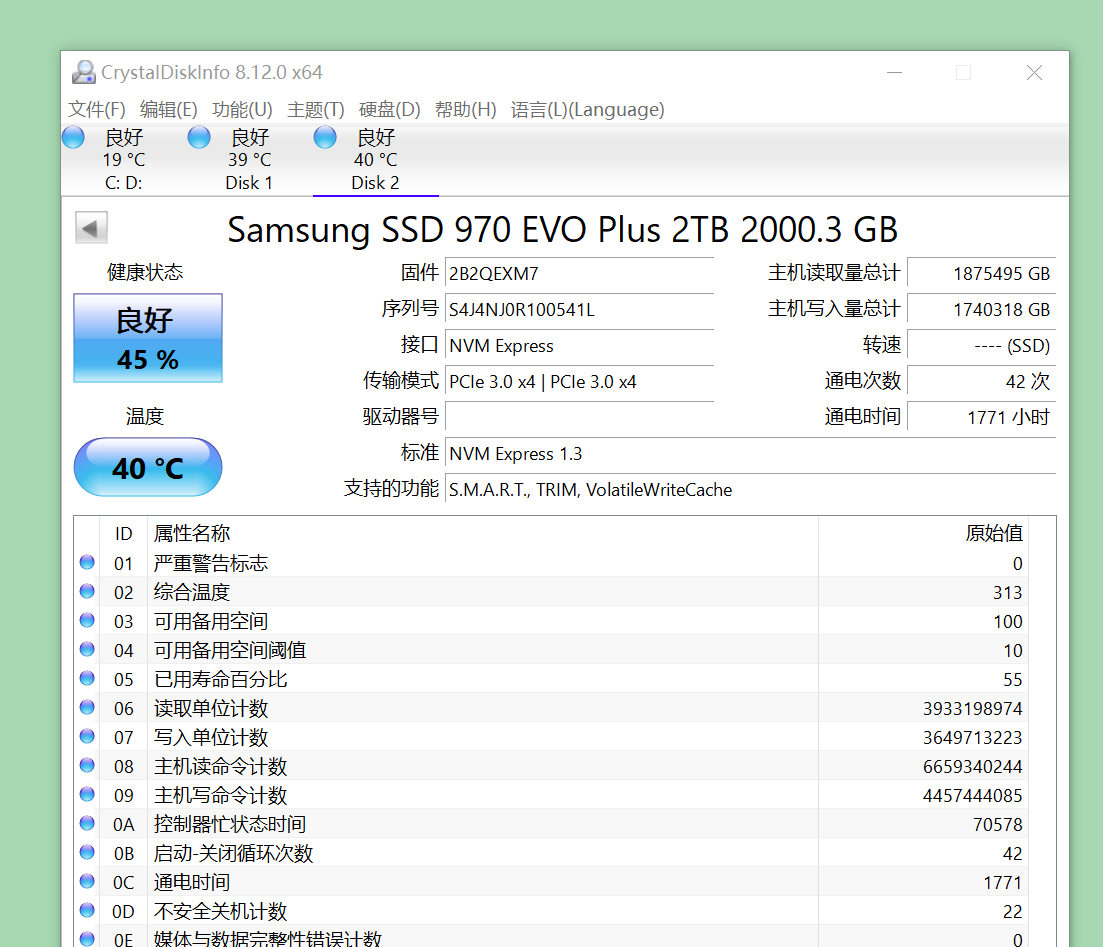The width and height of the screenshot is (1103, 947).
Task: Click status dot of attribute 04 可用备用空间阈值
Action: [x=87, y=649]
